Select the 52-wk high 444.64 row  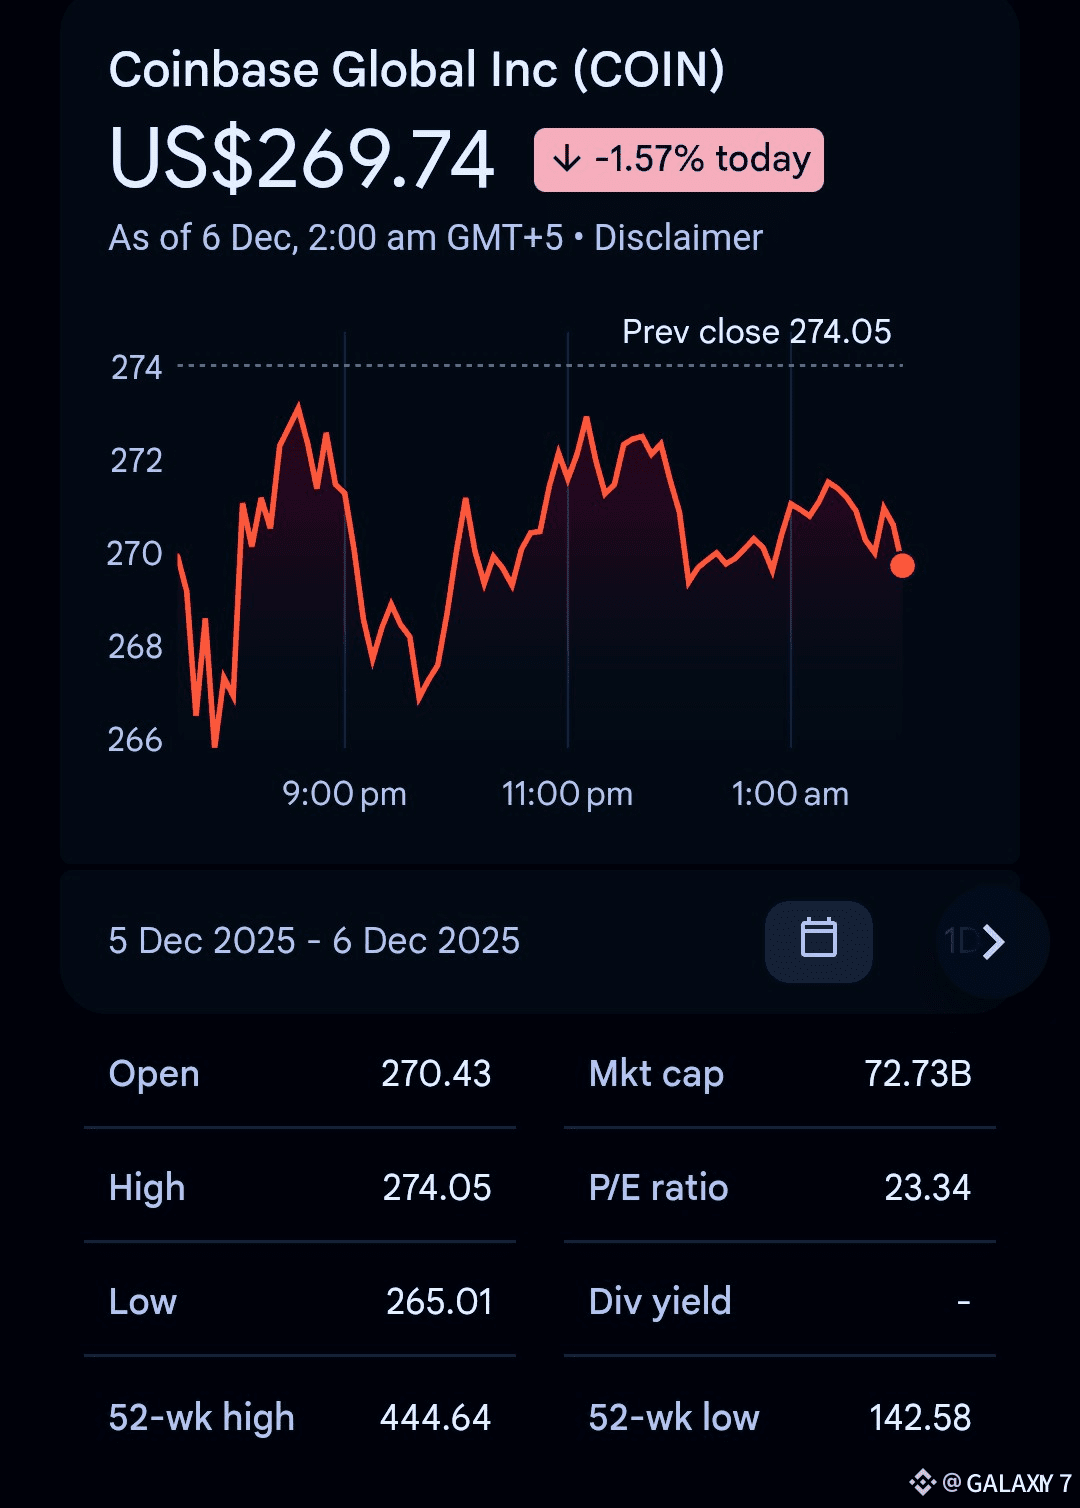pos(300,1417)
